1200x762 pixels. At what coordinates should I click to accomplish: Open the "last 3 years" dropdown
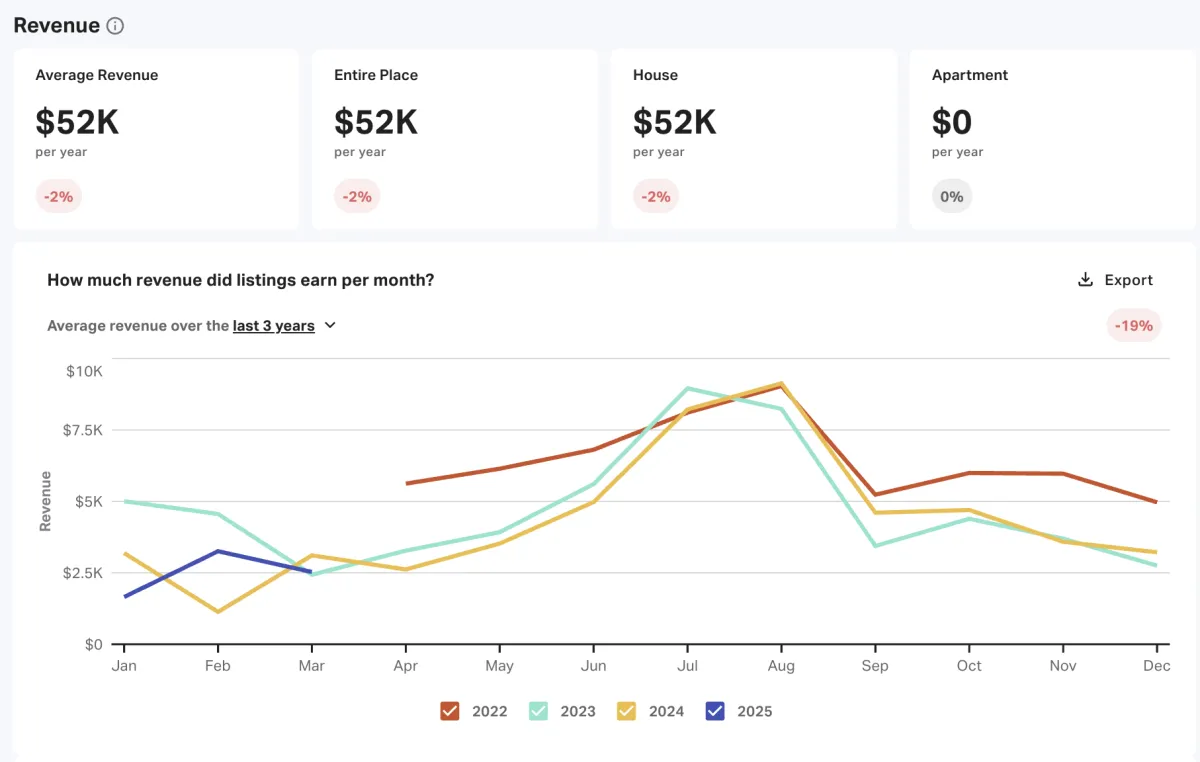coord(273,326)
